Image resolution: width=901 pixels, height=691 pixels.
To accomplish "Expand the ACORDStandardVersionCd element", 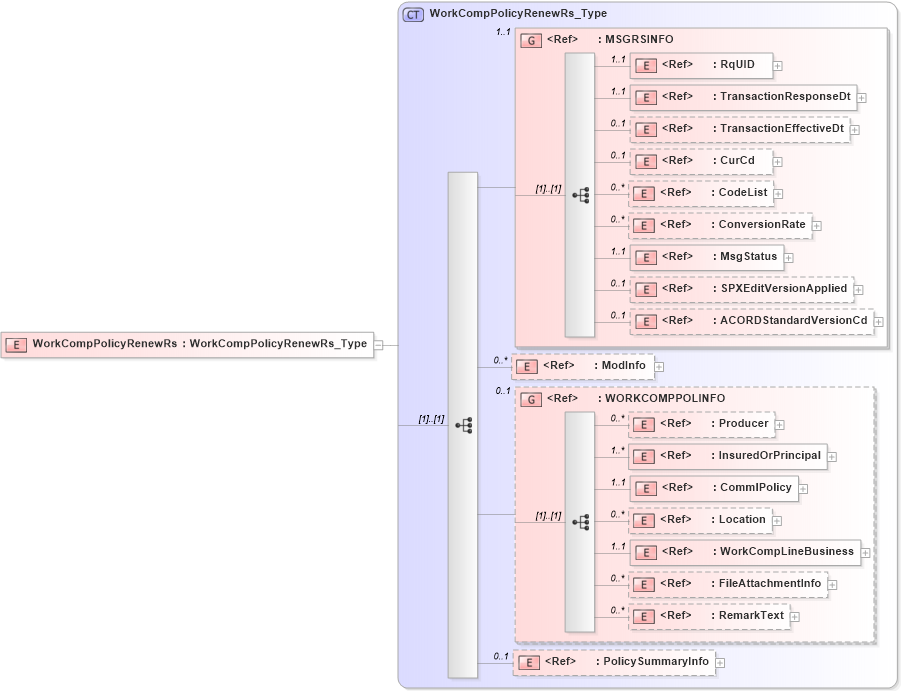I will tap(878, 320).
